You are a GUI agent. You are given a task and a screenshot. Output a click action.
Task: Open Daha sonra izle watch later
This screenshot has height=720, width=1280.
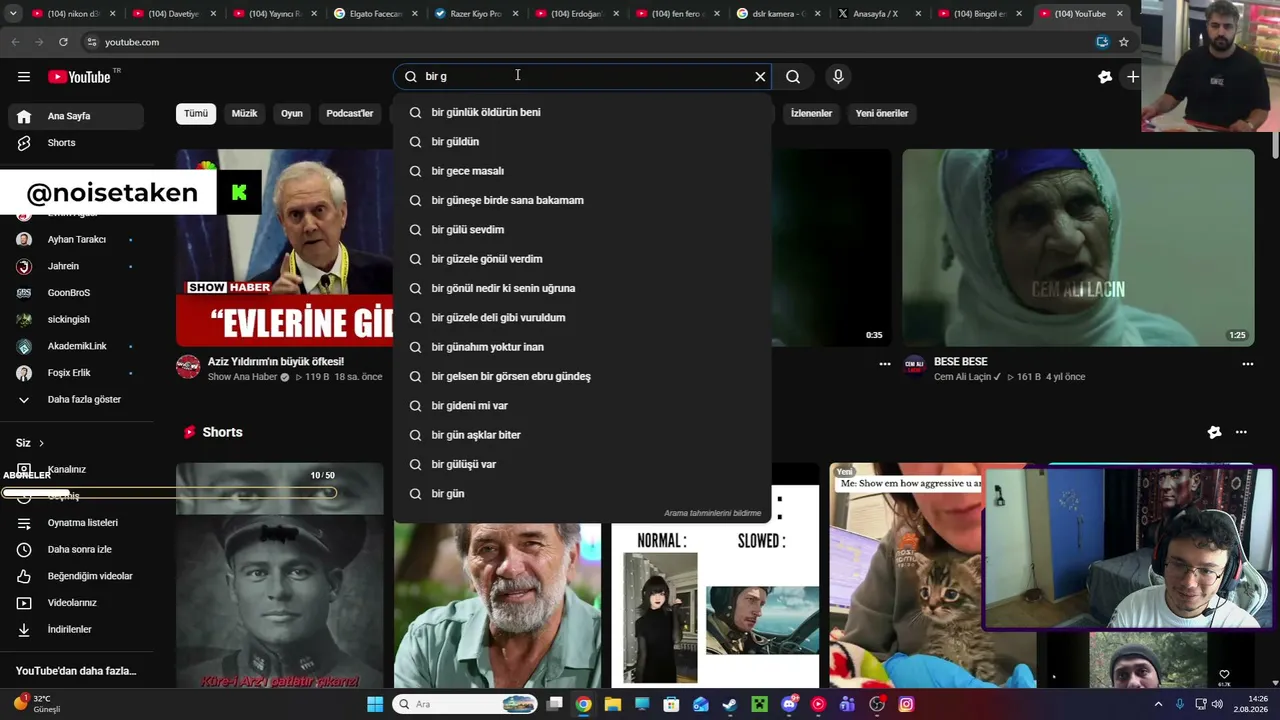coord(75,550)
